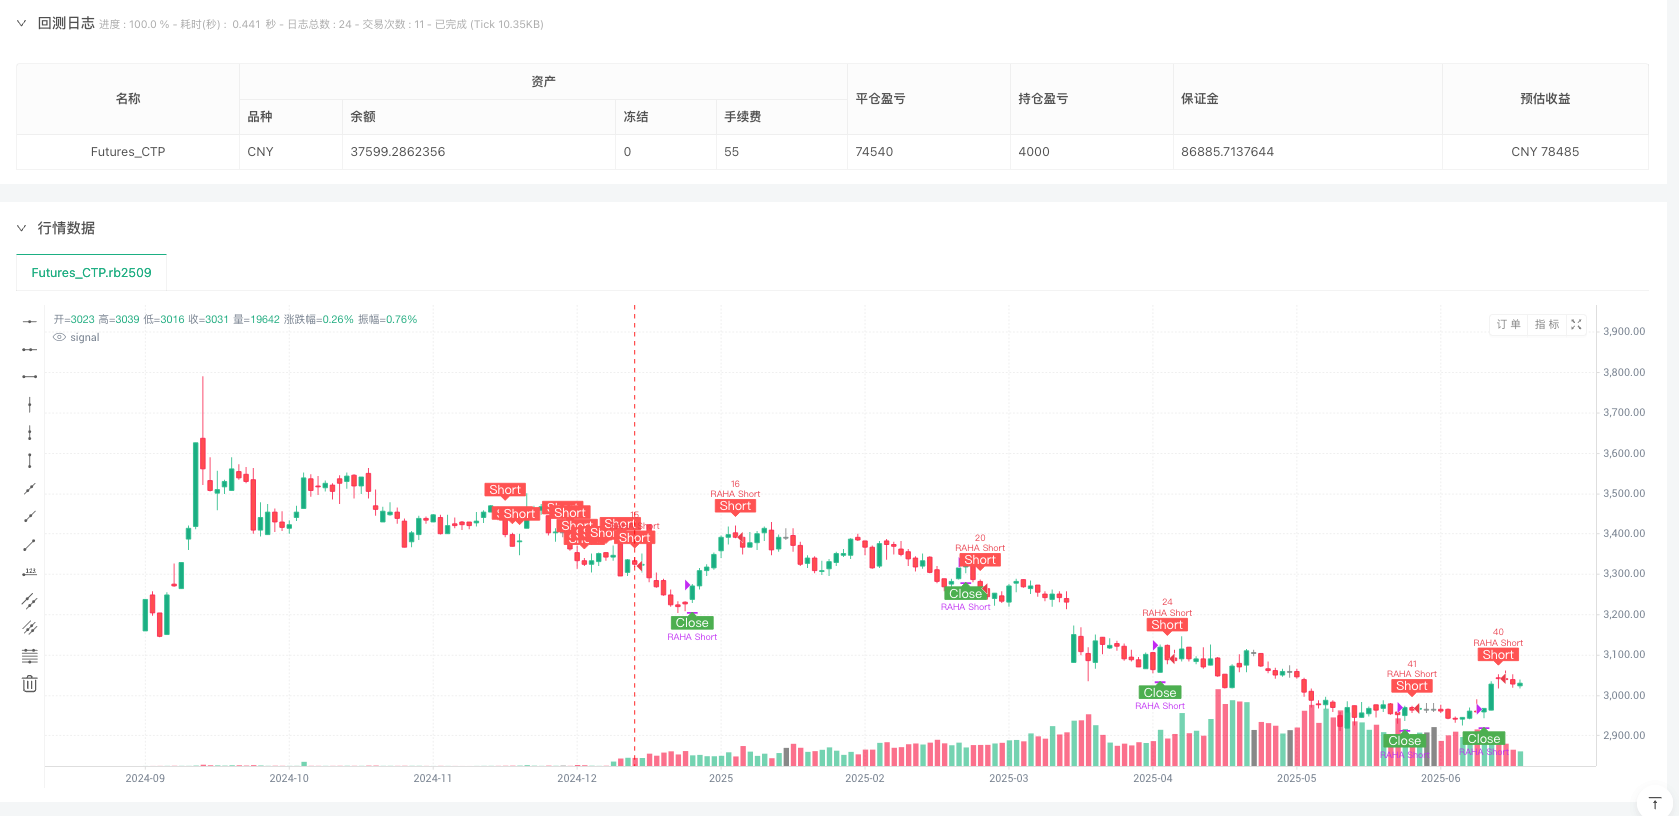
Task: Click the 3,900.00 price axis label
Action: [1624, 332]
